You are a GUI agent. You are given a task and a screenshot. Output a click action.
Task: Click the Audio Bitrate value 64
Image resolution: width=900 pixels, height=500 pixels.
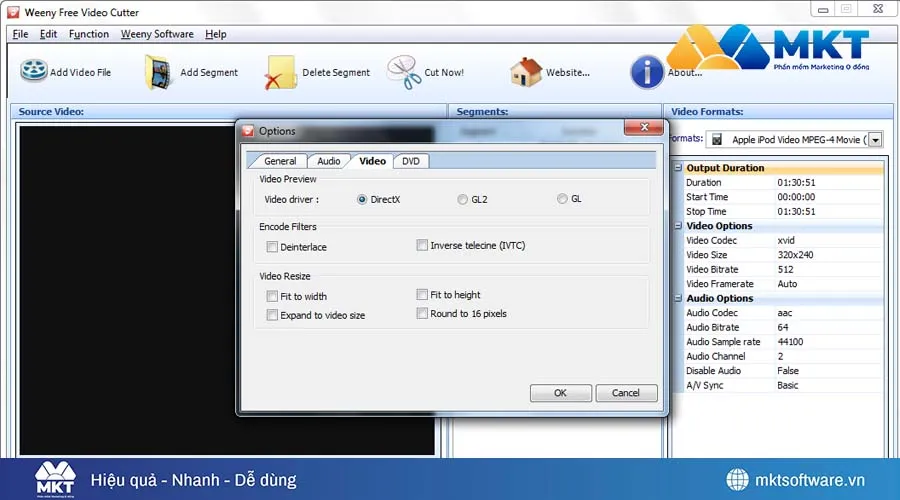pyautogui.click(x=783, y=327)
